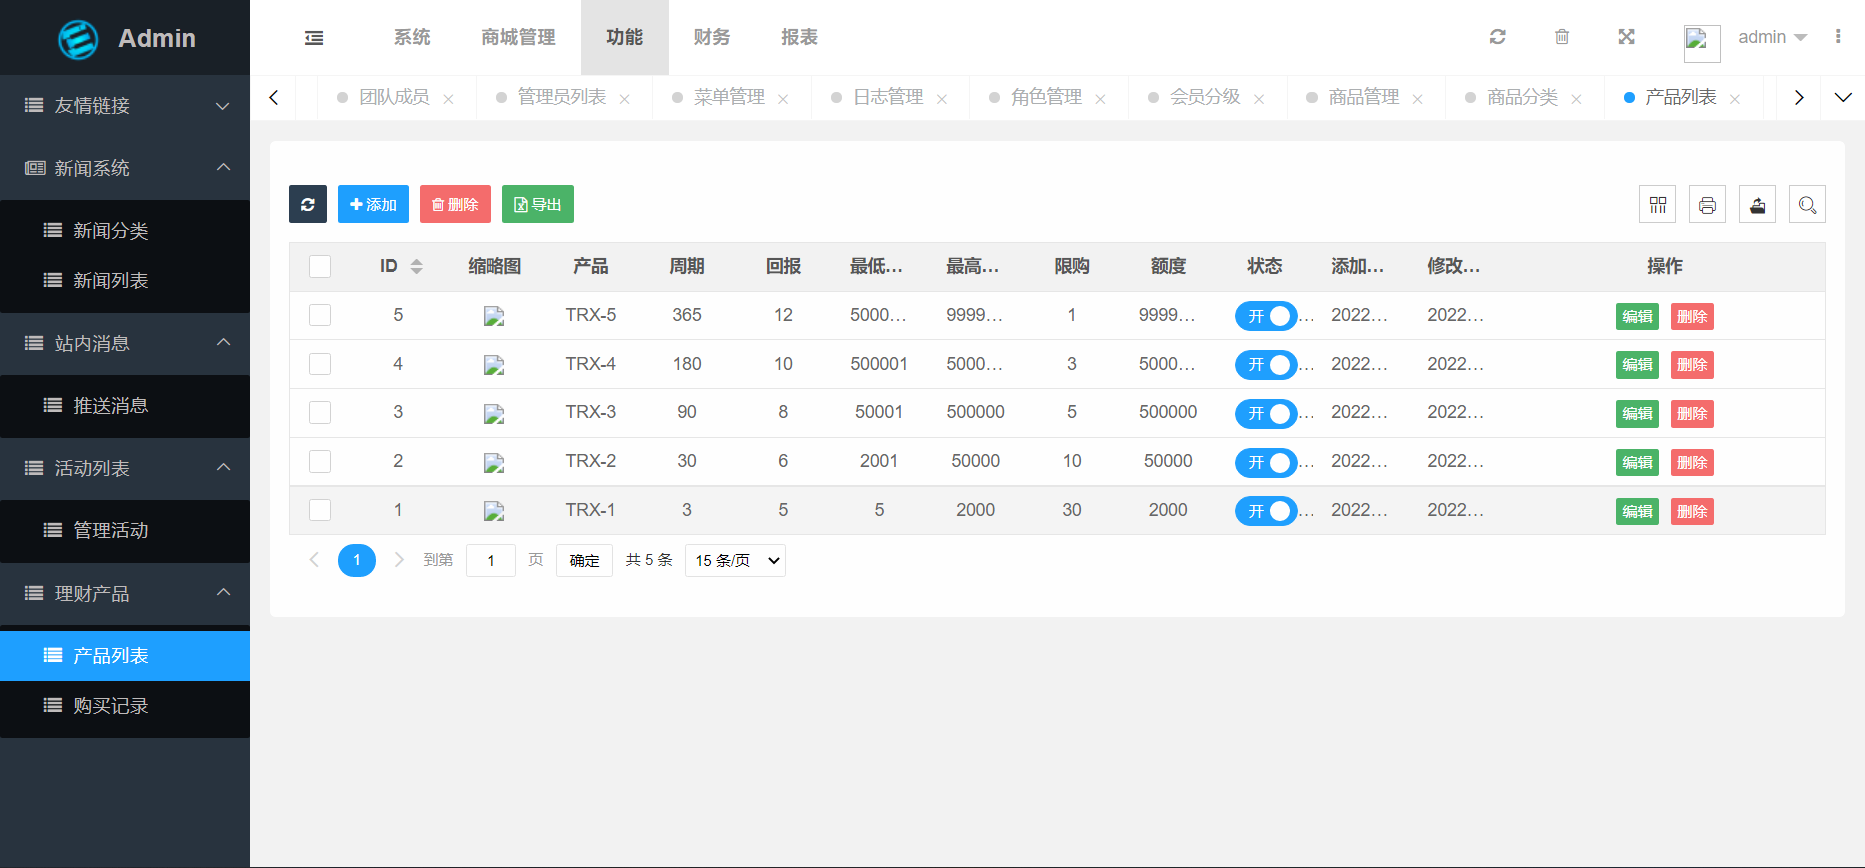Switch to the 角色管理 tab
The width and height of the screenshot is (1865, 868).
[1047, 97]
